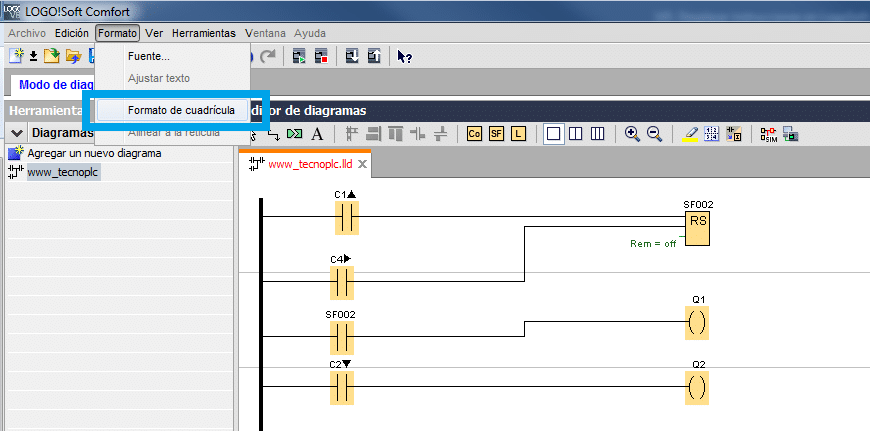Click the 1 2 3 4 grid parameter icon
Viewport: 870px width, 431px height.
711,134
